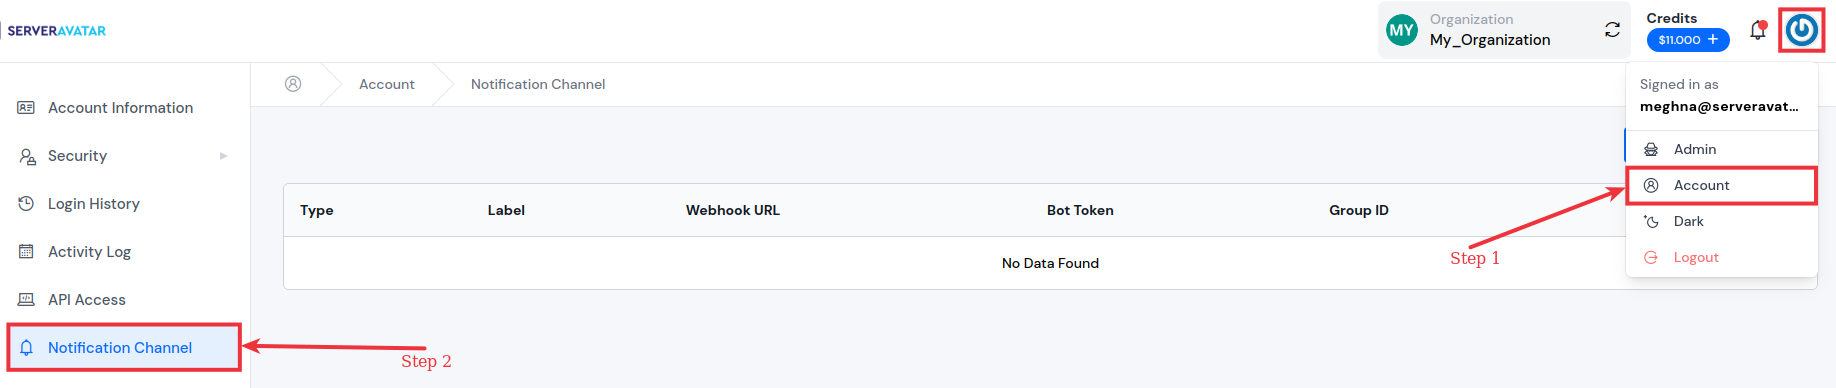Click the MY organization avatar
The height and width of the screenshot is (388, 1836).
coord(1402,30)
